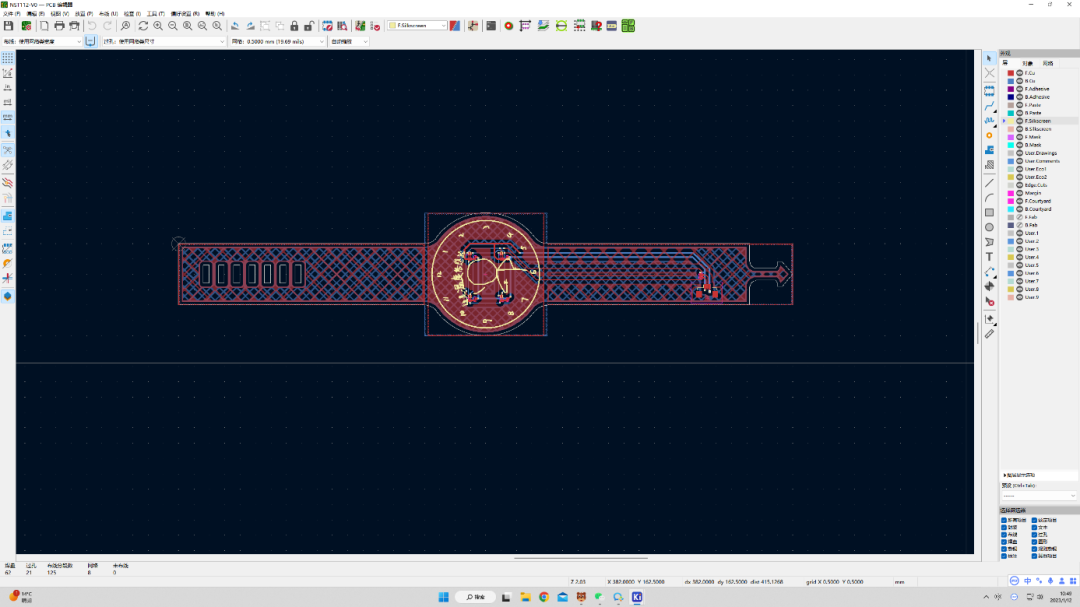Viewport: 1080px width, 607px height.
Task: Save the board with the disk icon
Action: 8,26
